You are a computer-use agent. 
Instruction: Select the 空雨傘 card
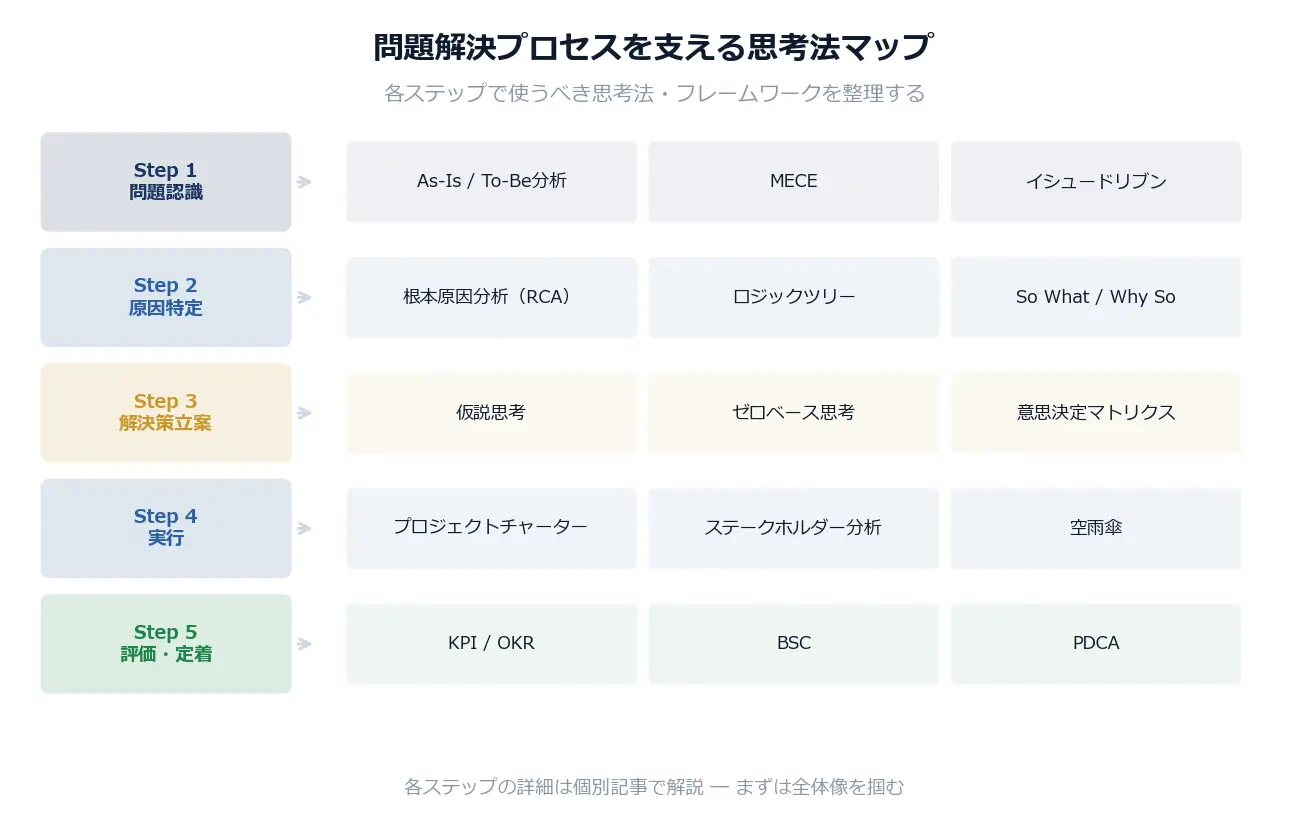pos(1095,528)
